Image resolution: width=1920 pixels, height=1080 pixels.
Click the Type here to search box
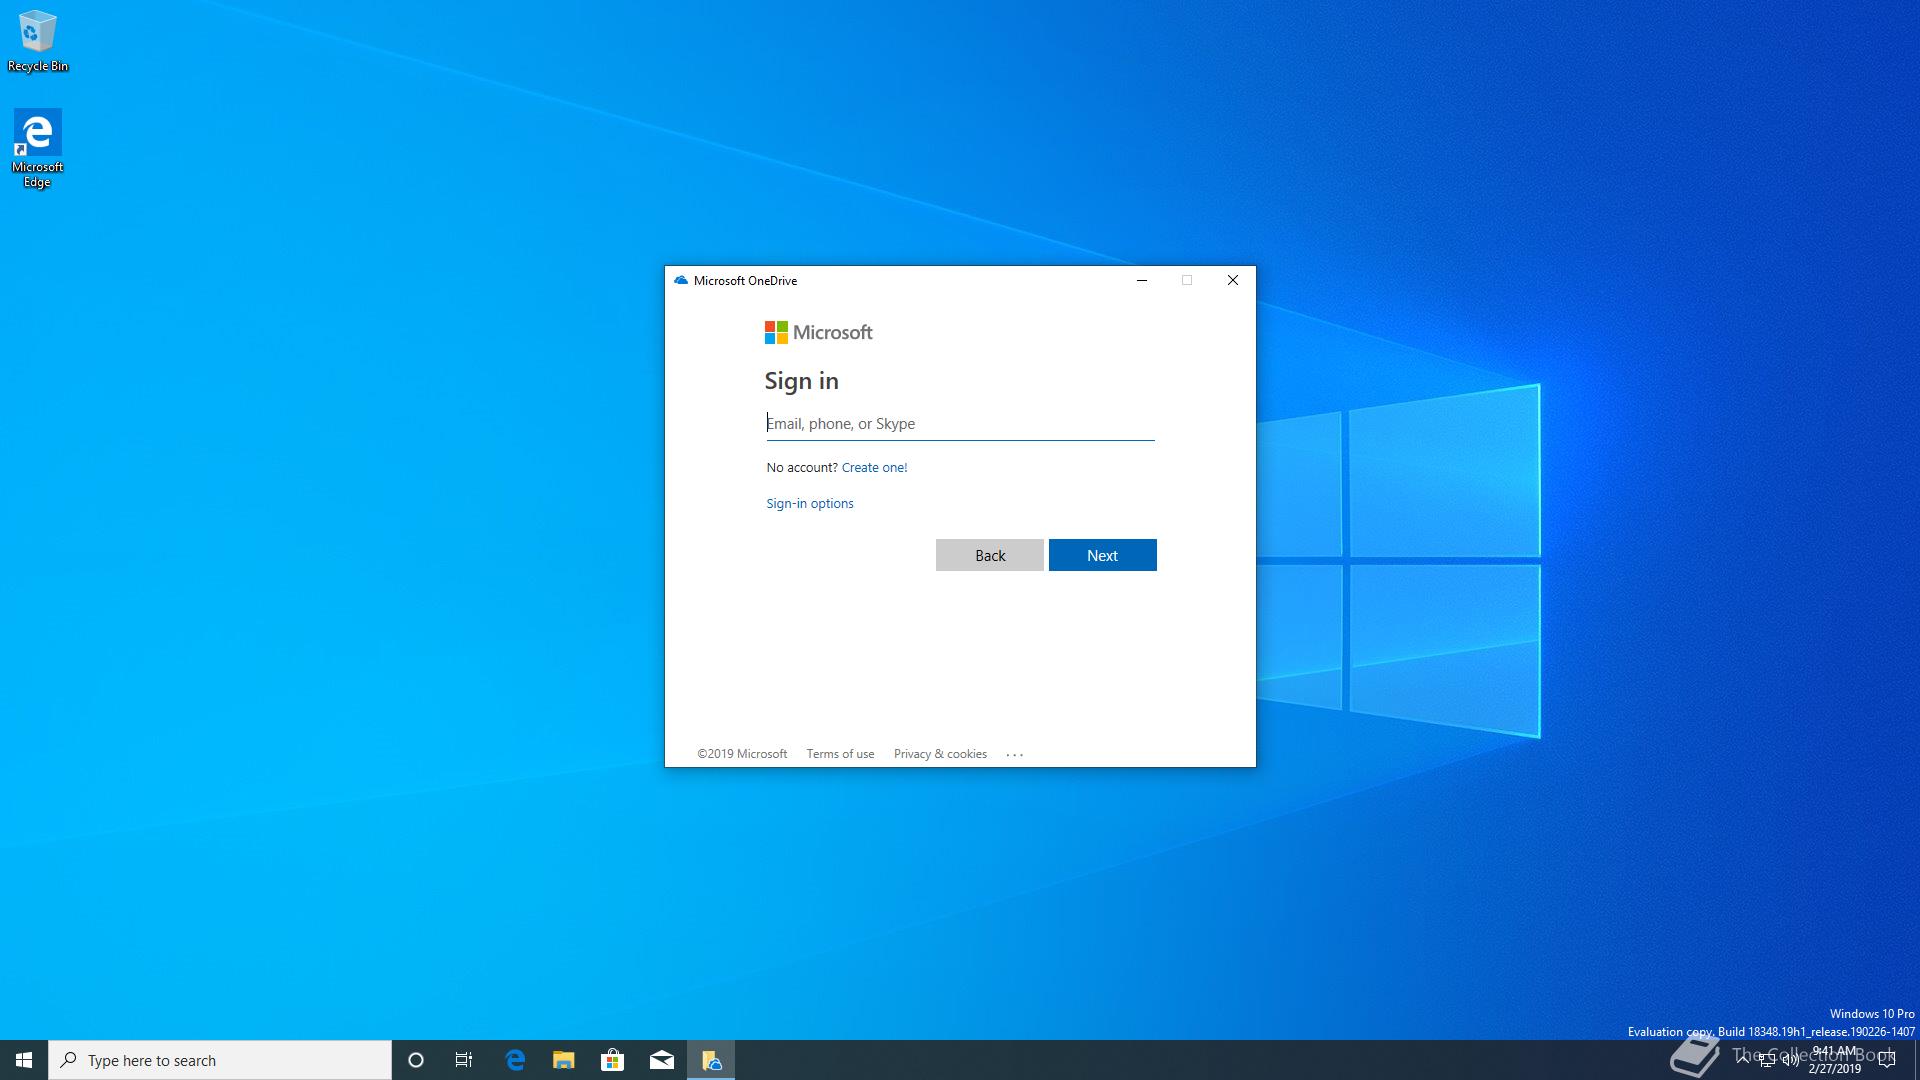[220, 1060]
